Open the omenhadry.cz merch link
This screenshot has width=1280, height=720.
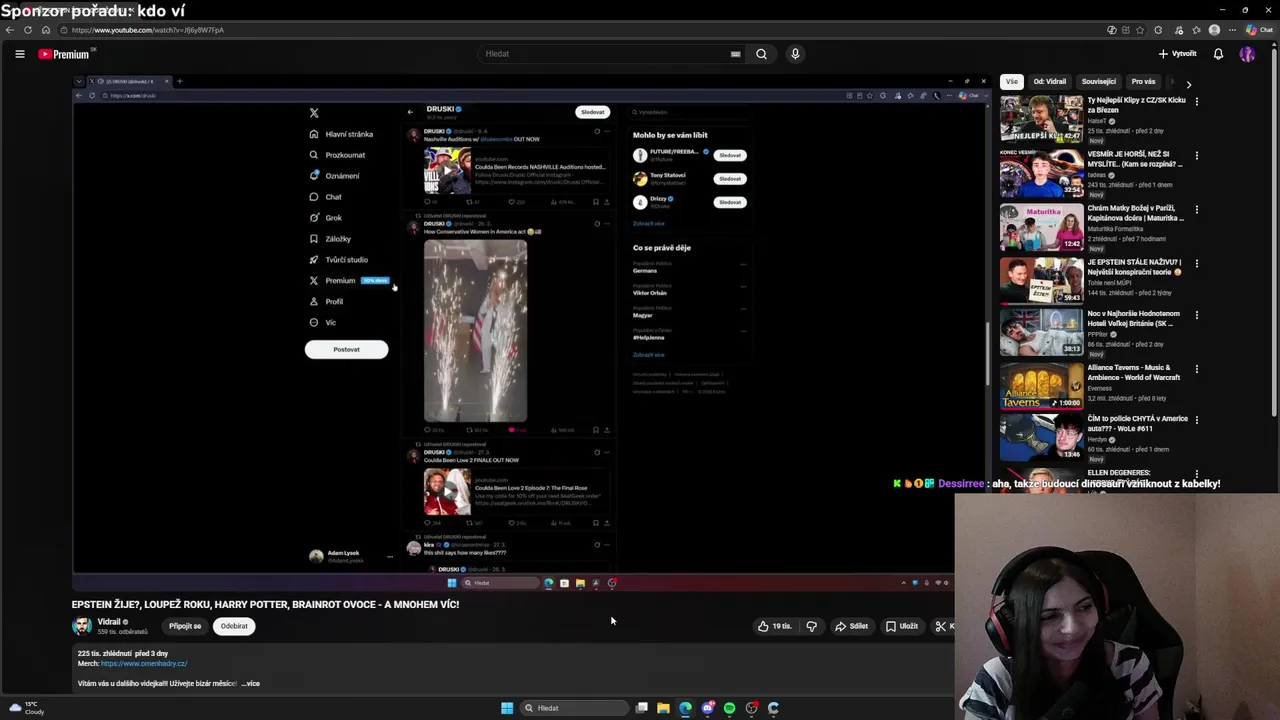click(x=144, y=664)
